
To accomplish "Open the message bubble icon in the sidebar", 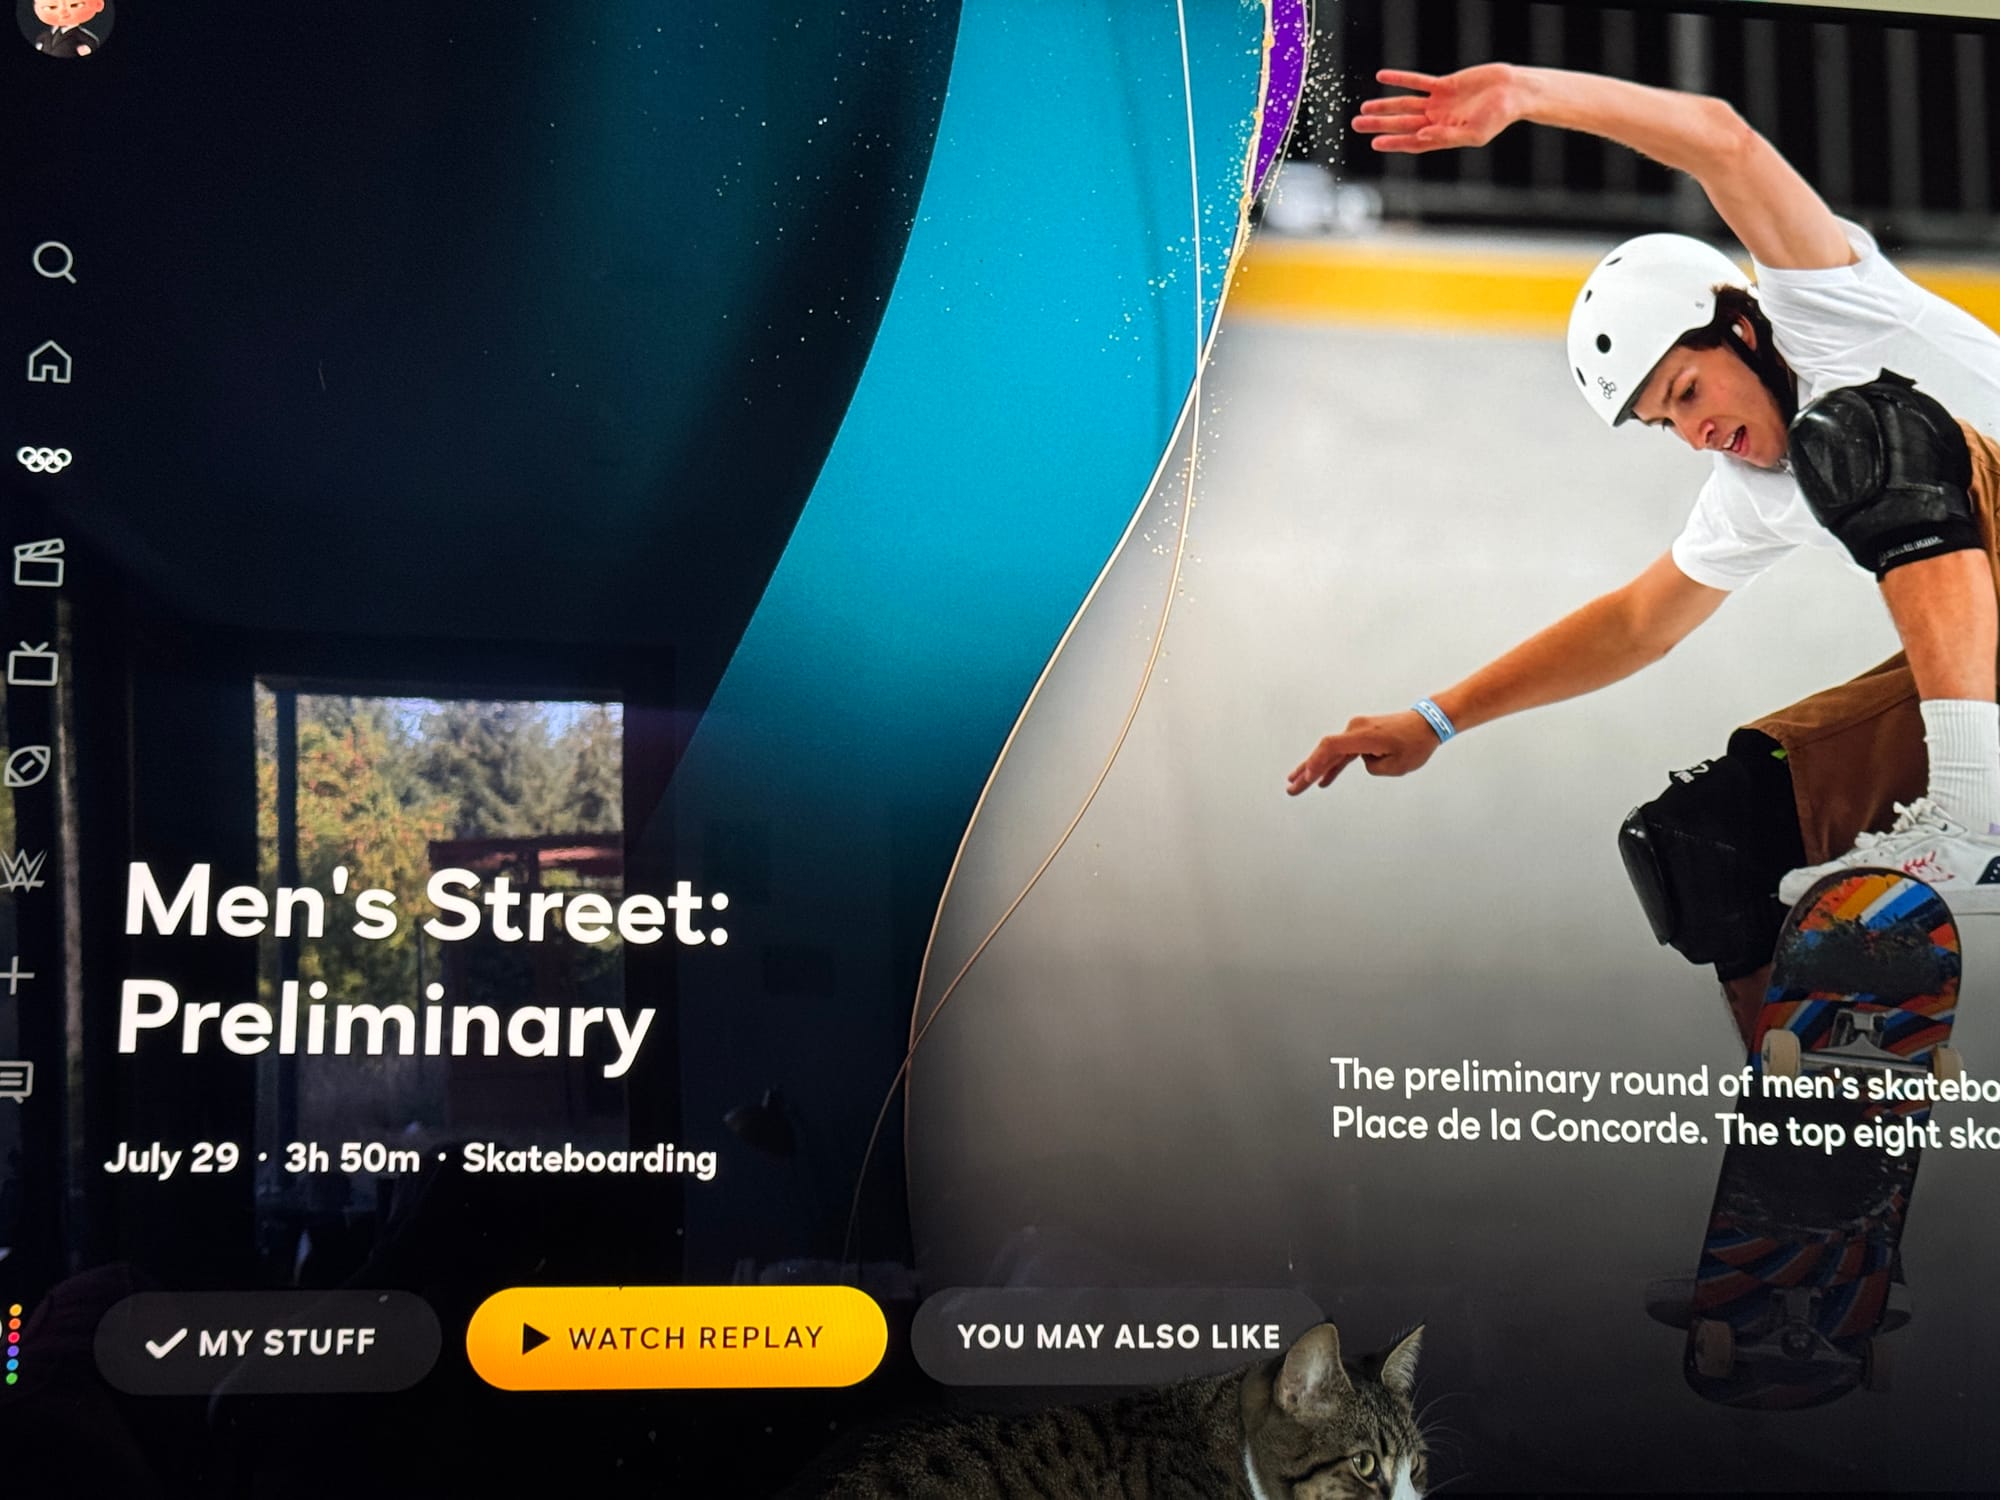I will (x=16, y=1081).
